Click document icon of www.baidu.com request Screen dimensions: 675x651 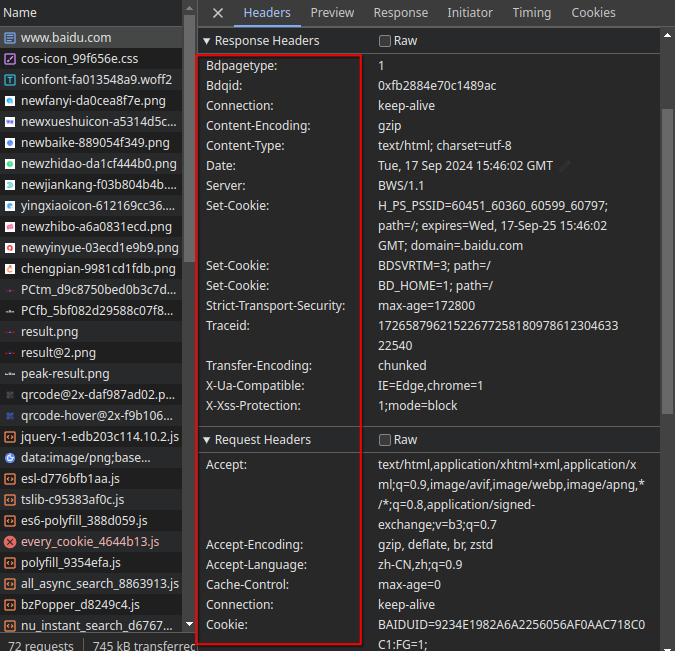(10, 38)
